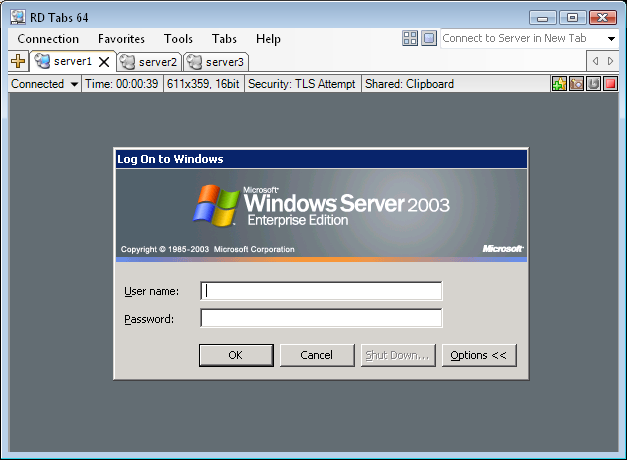The image size is (627, 460).
Task: Click in the Password field
Action: pos(321,318)
